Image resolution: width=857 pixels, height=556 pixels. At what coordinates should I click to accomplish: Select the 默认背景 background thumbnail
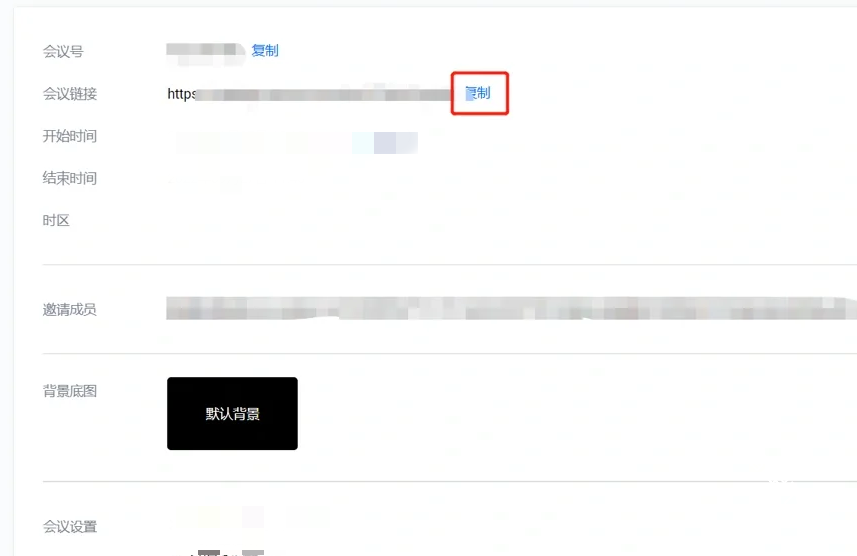(232, 413)
